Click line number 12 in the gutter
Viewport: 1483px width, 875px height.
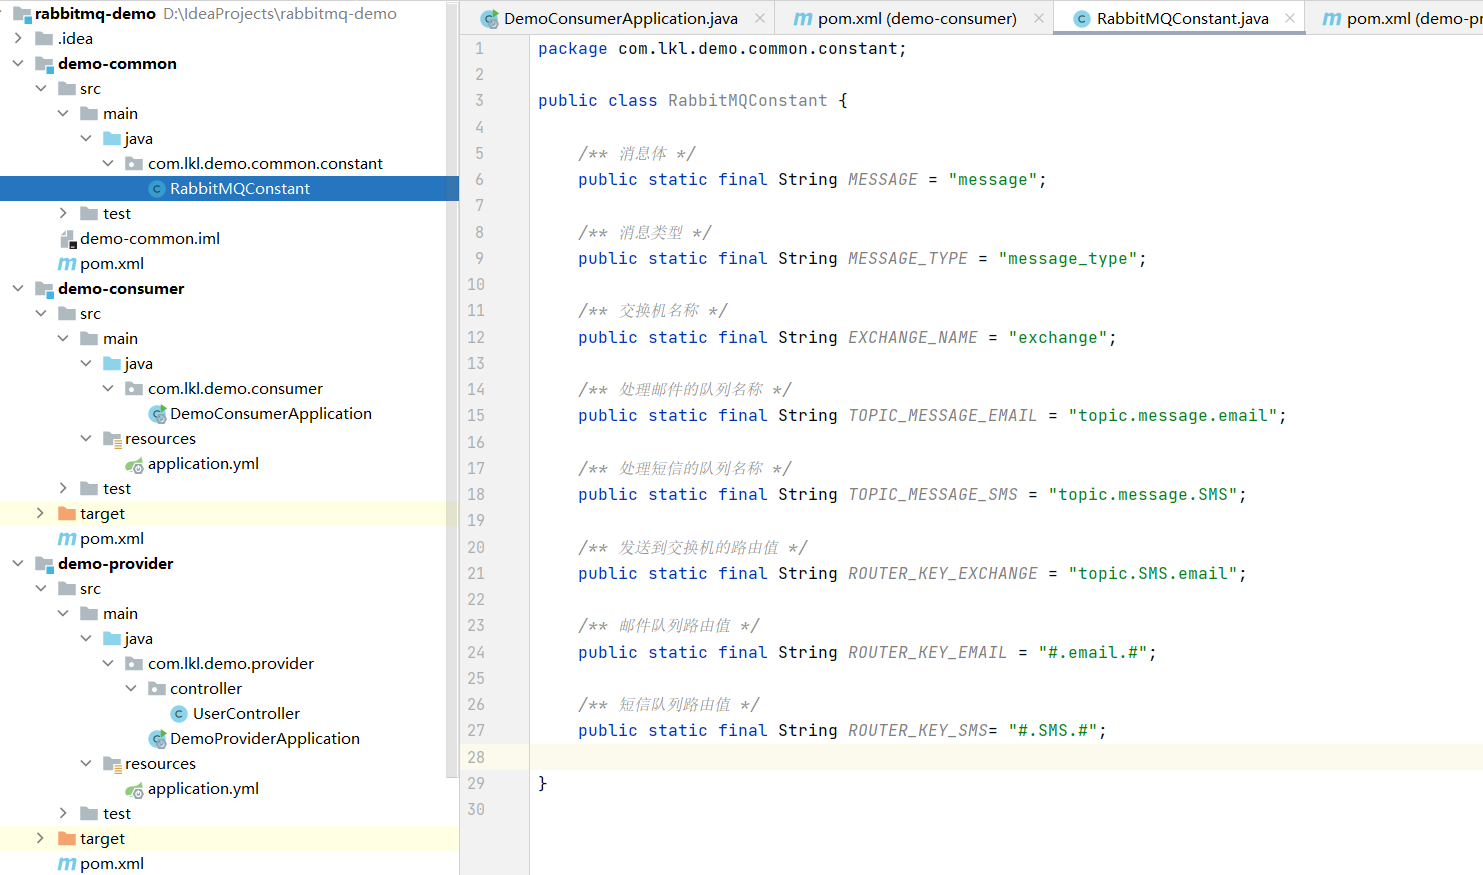(476, 338)
